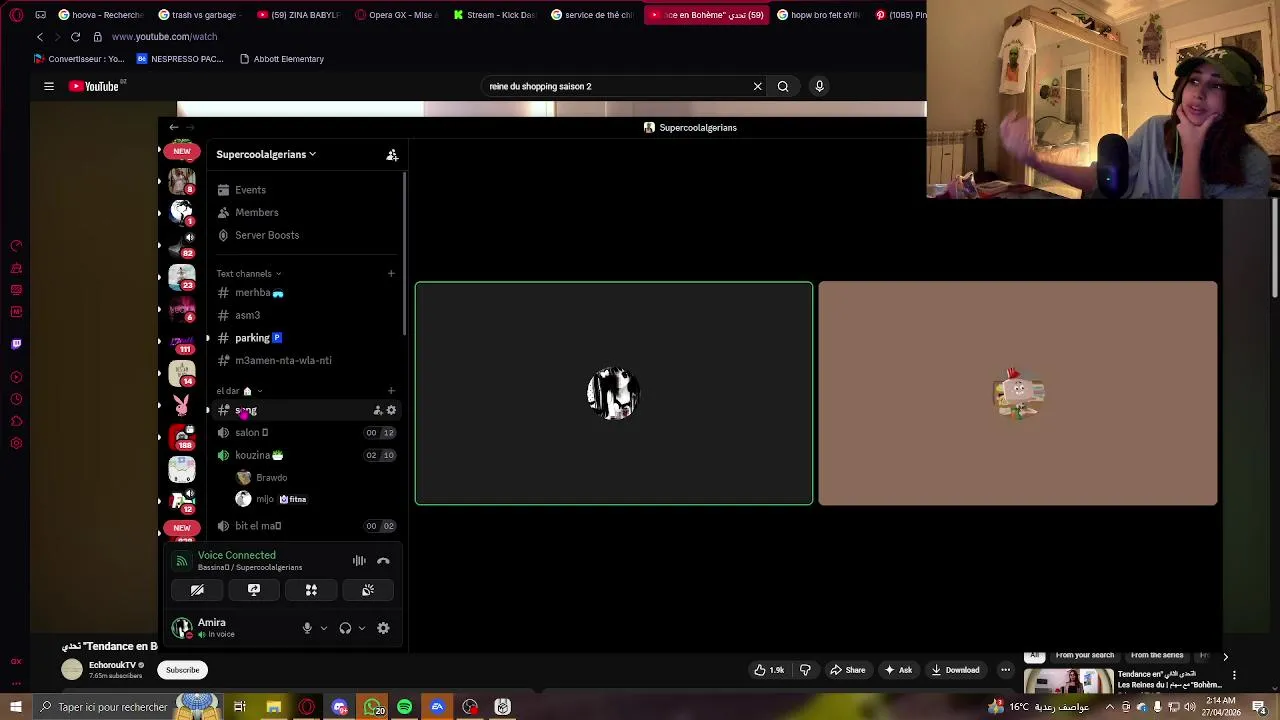Open Discord Members list
1280x720 pixels.
307,212
